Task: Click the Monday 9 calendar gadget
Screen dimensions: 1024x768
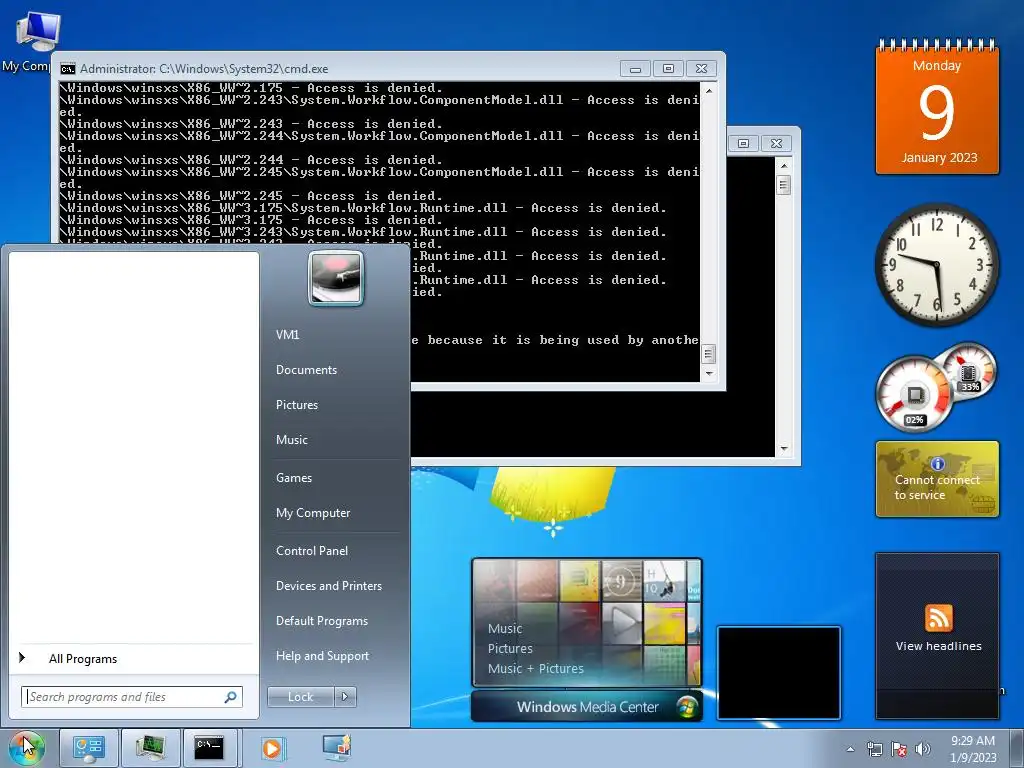Action: coord(937,107)
